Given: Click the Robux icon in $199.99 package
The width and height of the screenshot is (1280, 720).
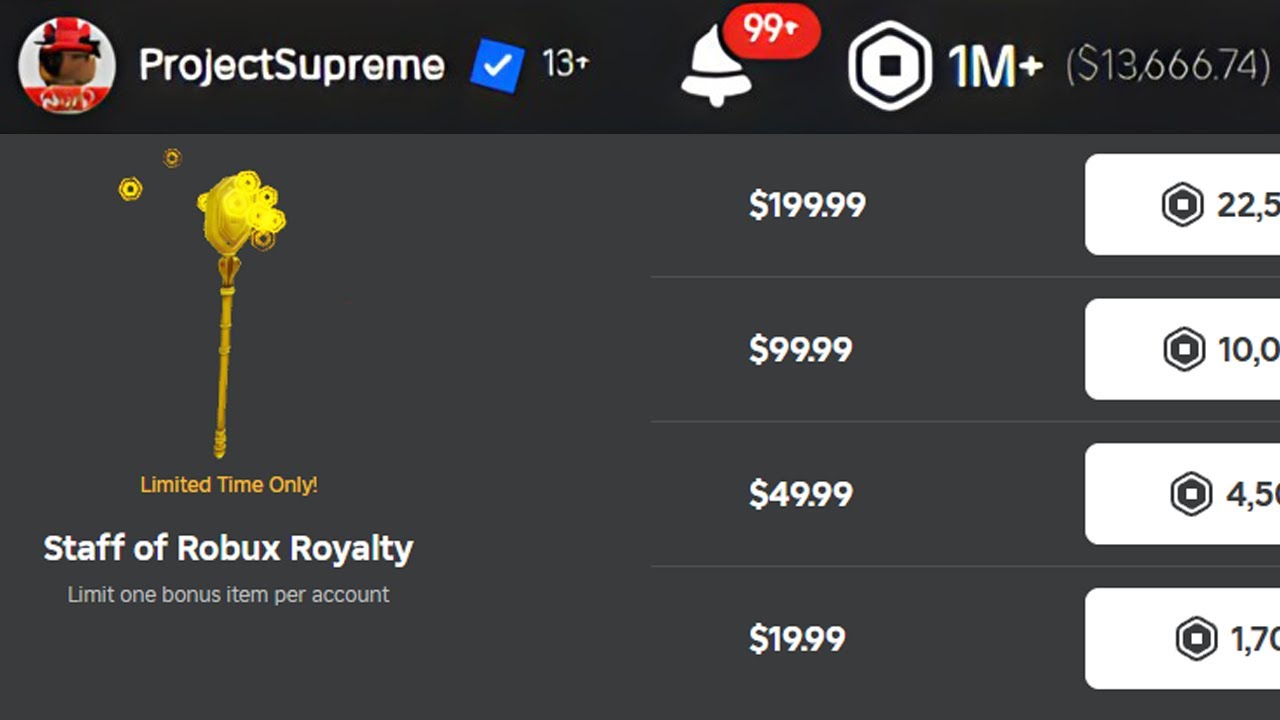Looking at the screenshot, I should click(1182, 205).
